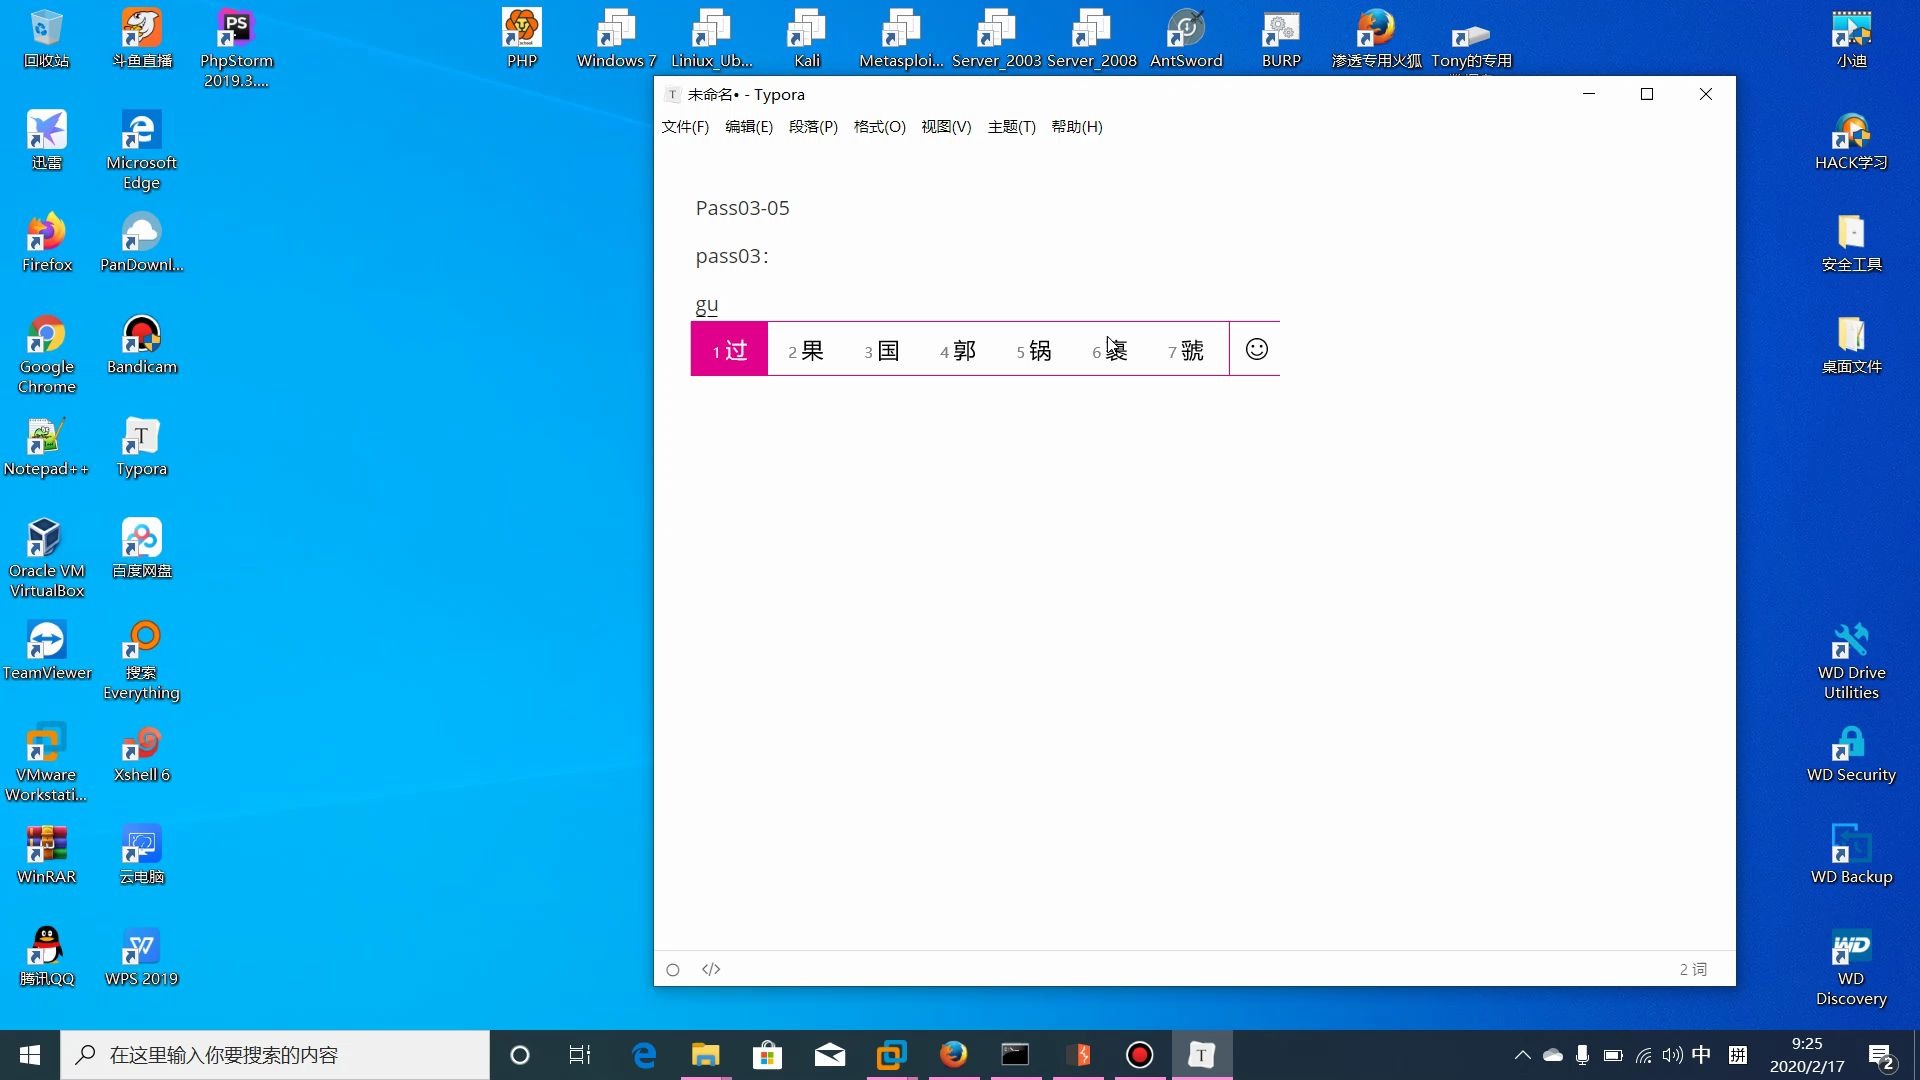Screen dimensions: 1920x1080
Task: Select the VMware Workstation desktop icon
Action: pos(47,763)
